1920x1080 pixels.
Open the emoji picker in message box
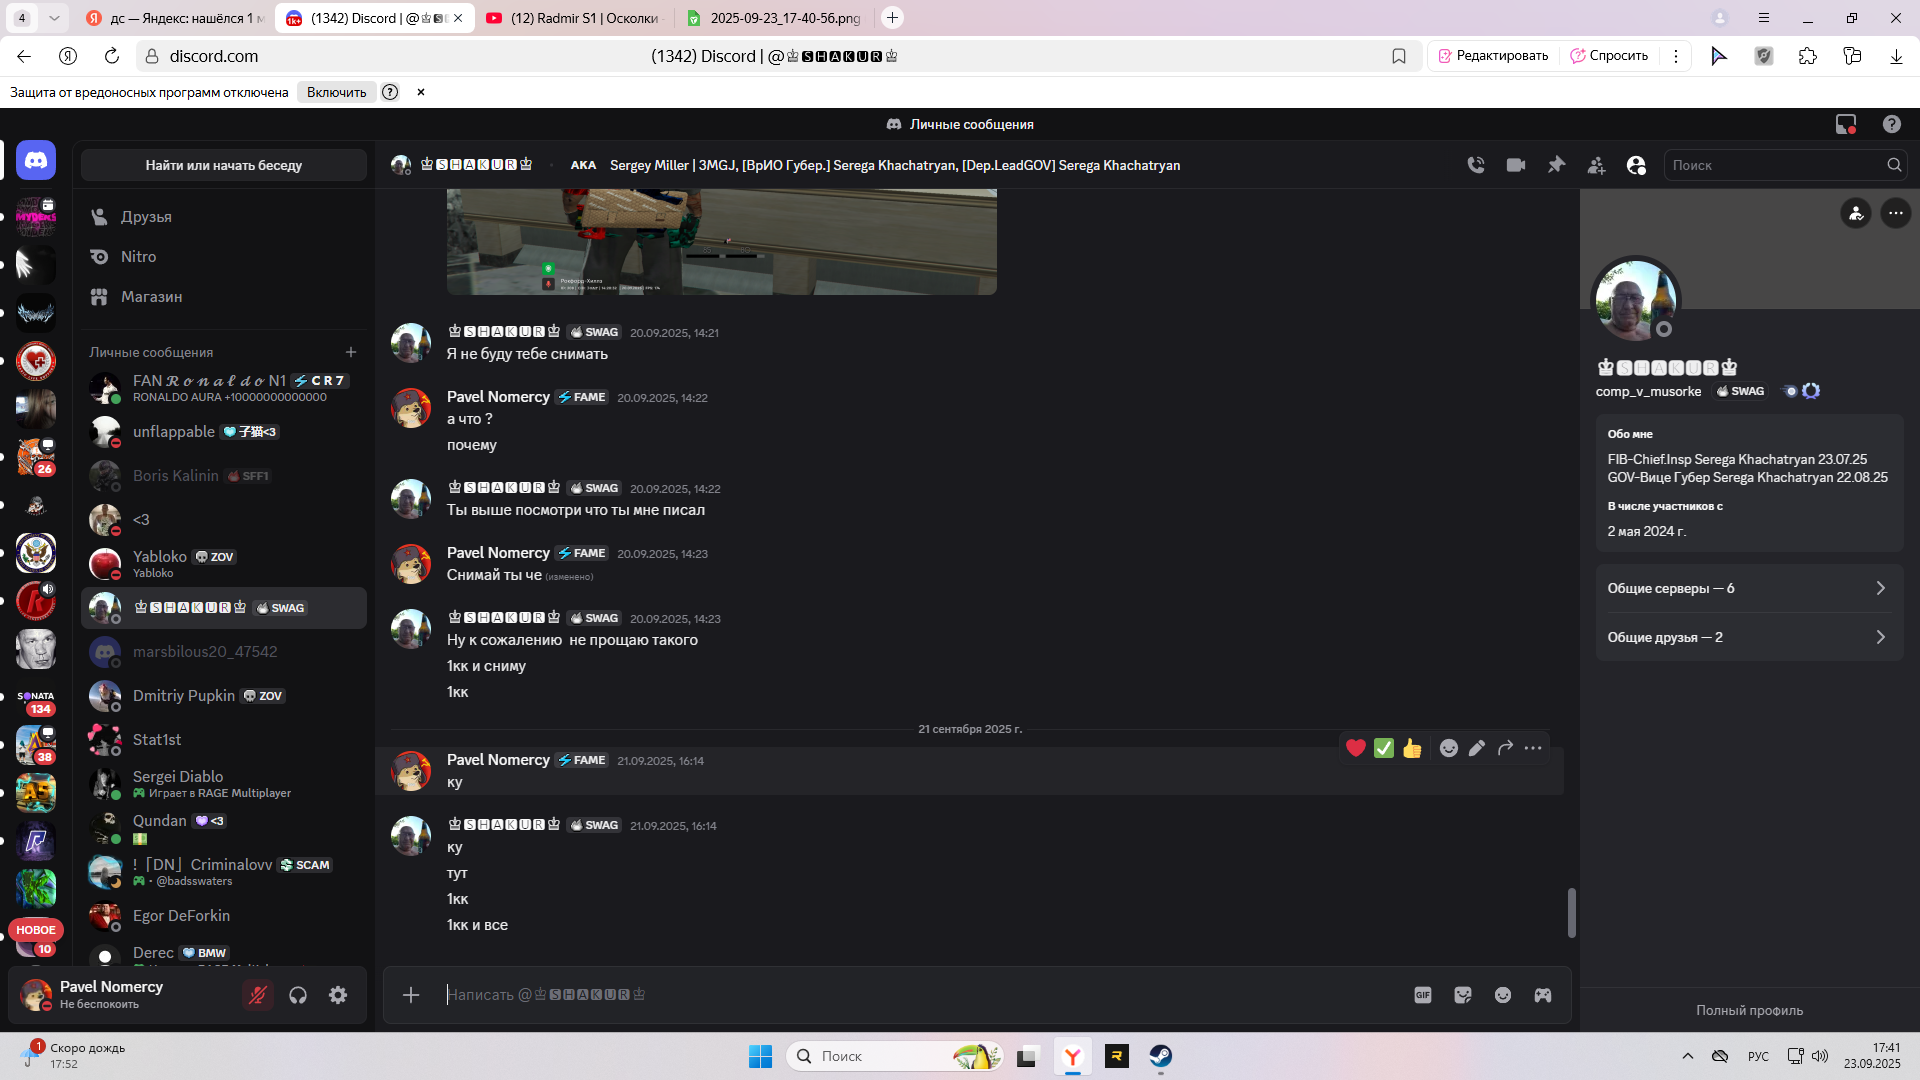tap(1503, 995)
